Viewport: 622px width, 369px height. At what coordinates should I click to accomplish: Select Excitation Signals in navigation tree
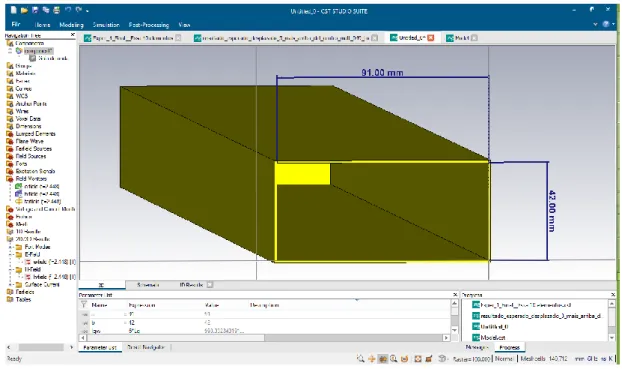(x=35, y=171)
